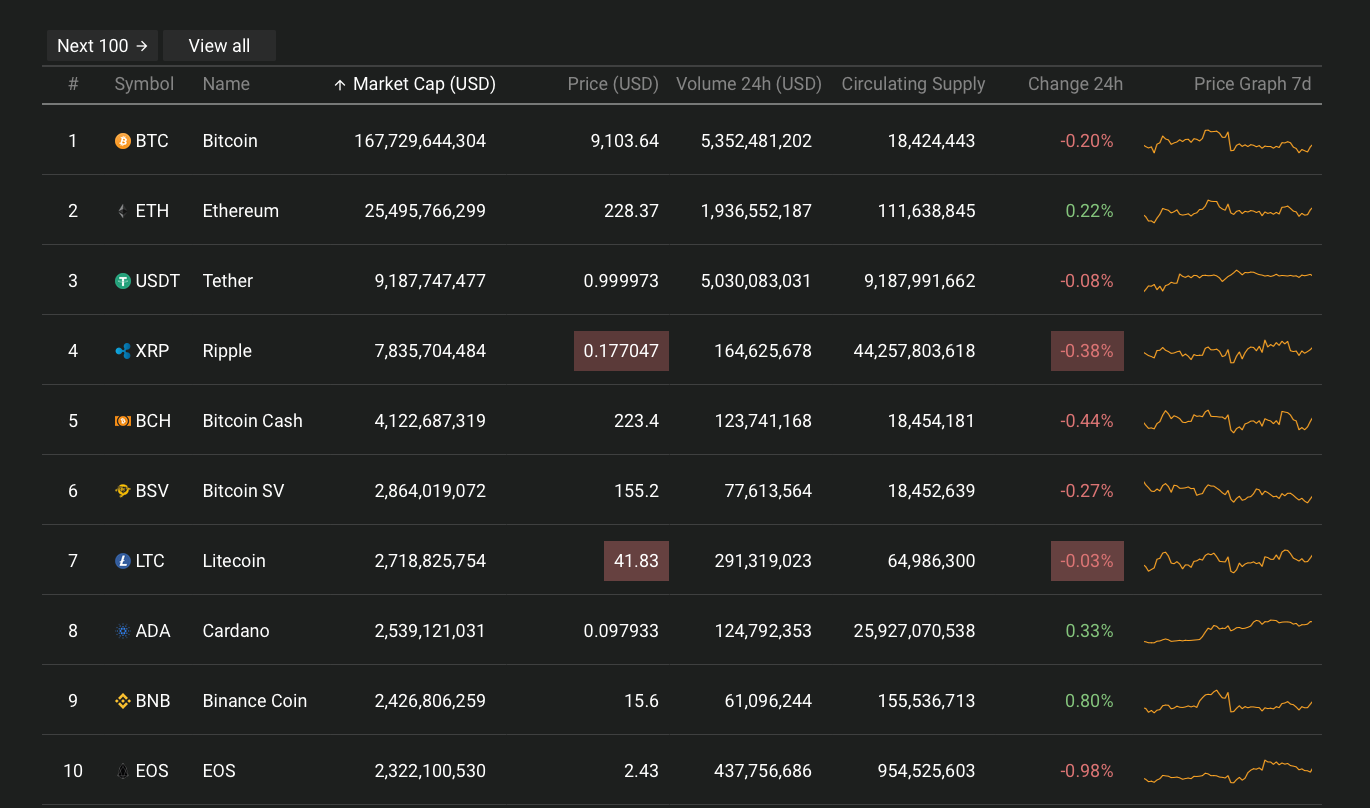Click the Ethereum ETH coin icon
This screenshot has height=808, width=1370.
coord(123,211)
